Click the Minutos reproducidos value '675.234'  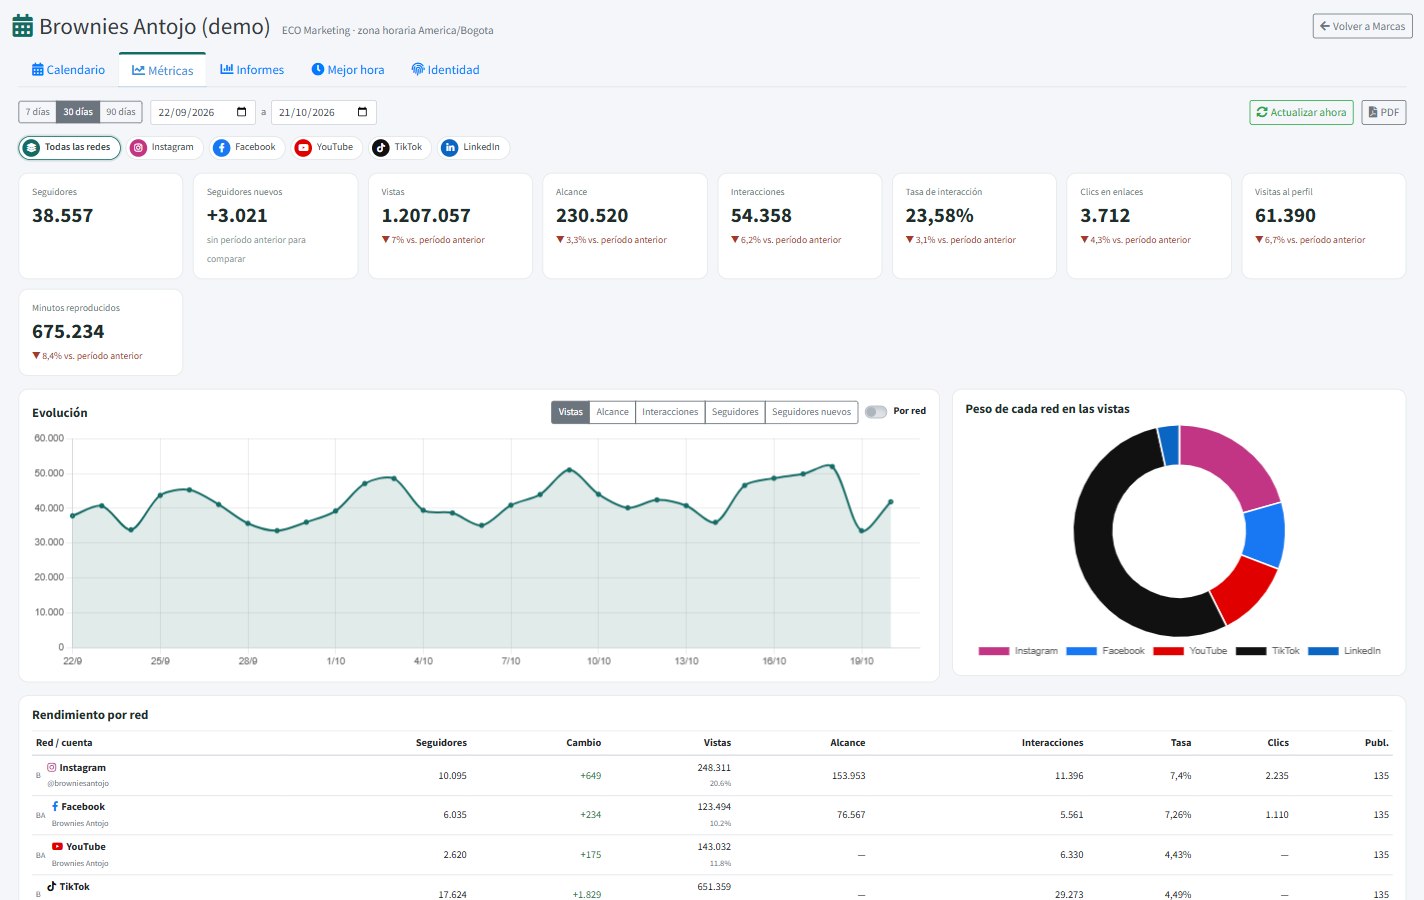click(68, 332)
